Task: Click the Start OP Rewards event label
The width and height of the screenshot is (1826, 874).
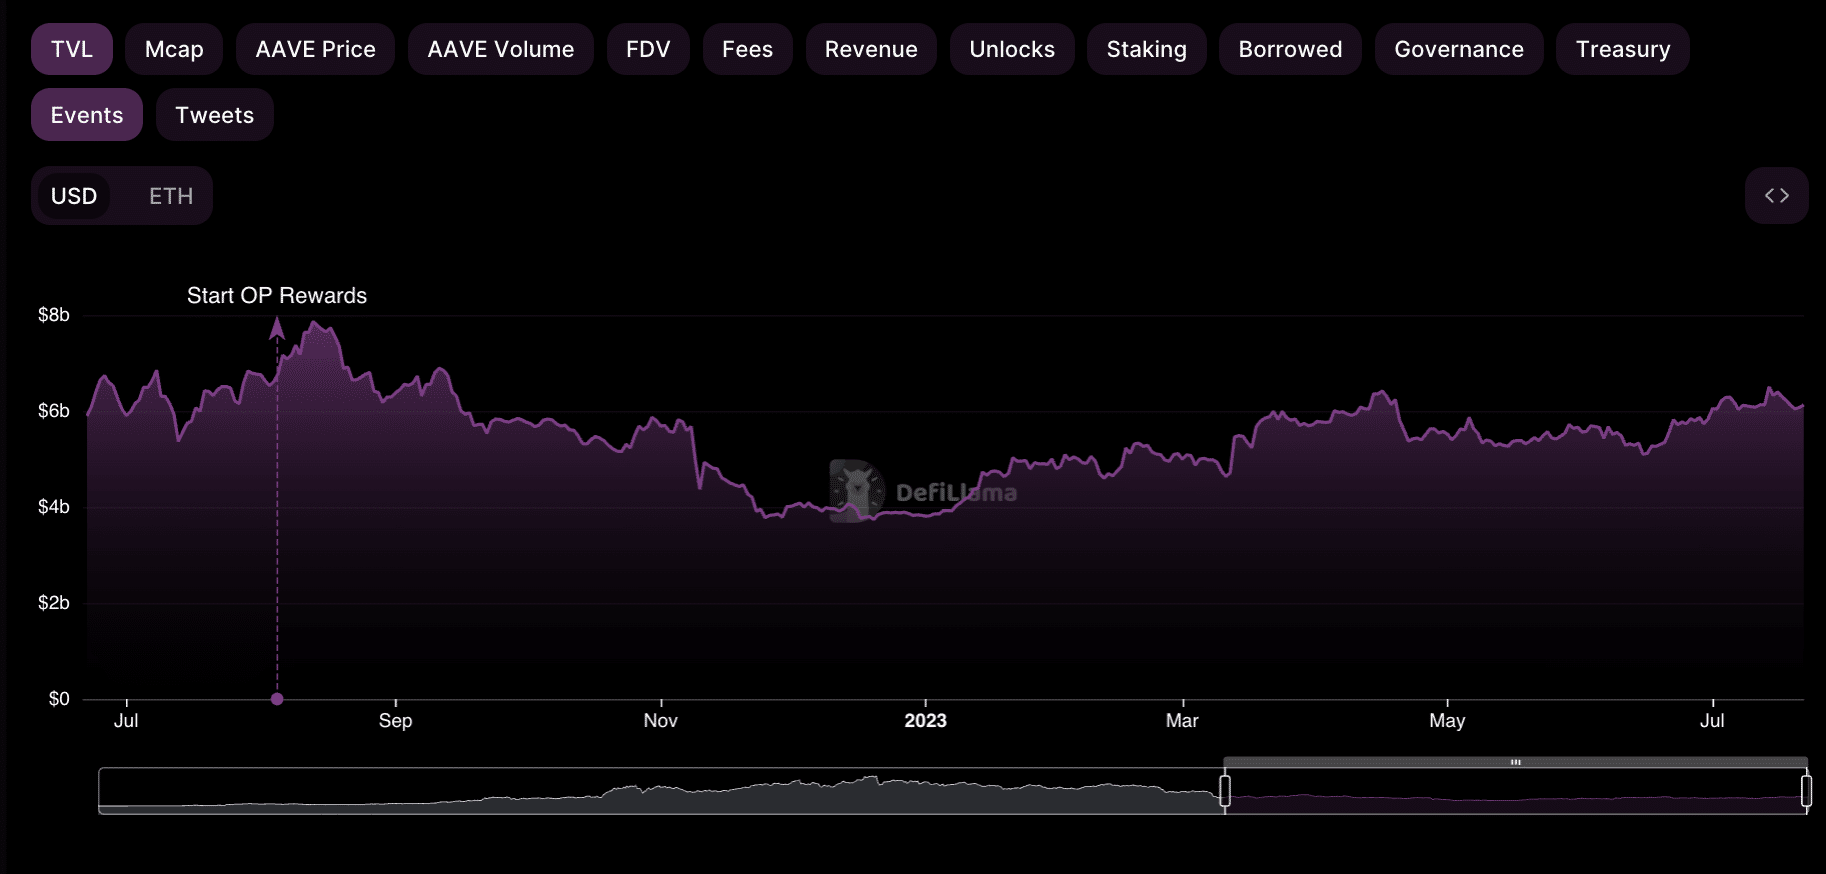Action: pyautogui.click(x=277, y=296)
